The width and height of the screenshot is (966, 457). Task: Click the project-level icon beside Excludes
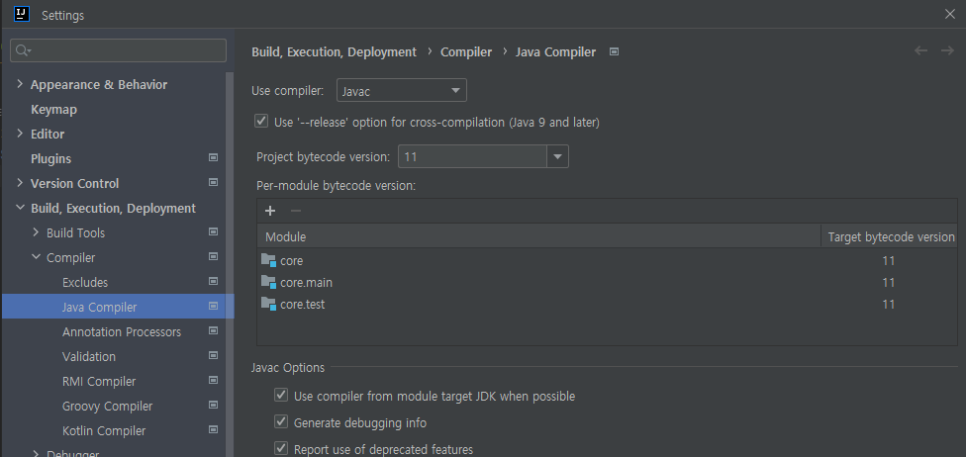point(213,281)
